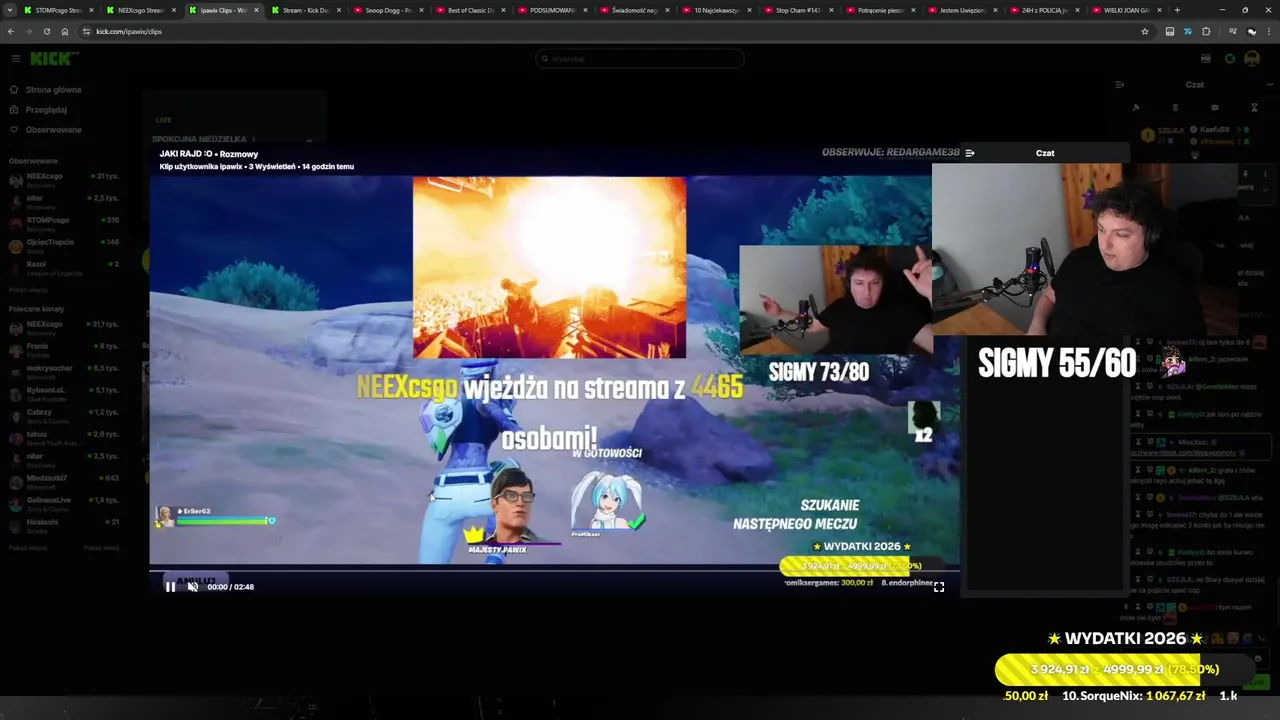The image size is (1280, 720).
Task: Open recommended channel Hiratoshi
Action: pos(64,526)
